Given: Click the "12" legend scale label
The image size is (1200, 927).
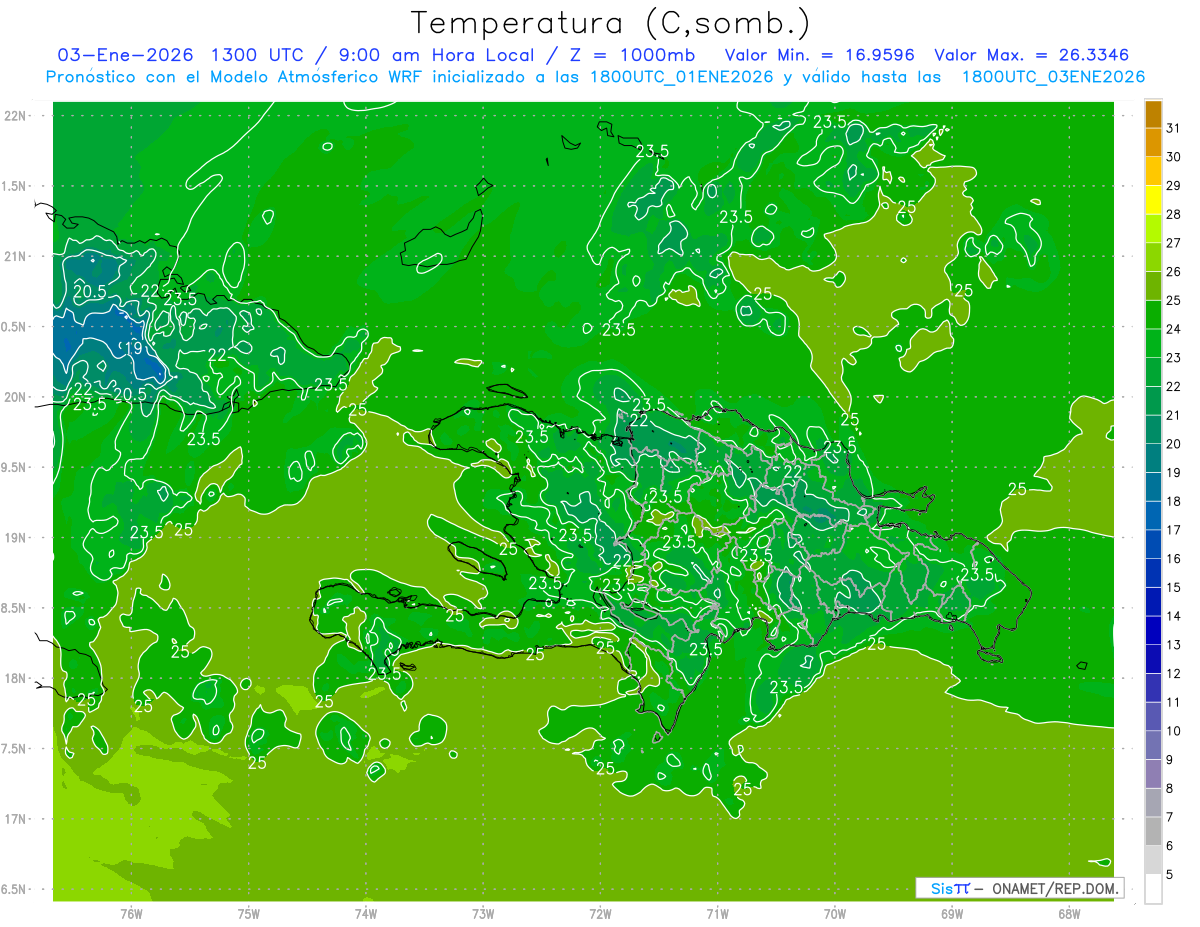Looking at the screenshot, I should pyautogui.click(x=1173, y=673).
